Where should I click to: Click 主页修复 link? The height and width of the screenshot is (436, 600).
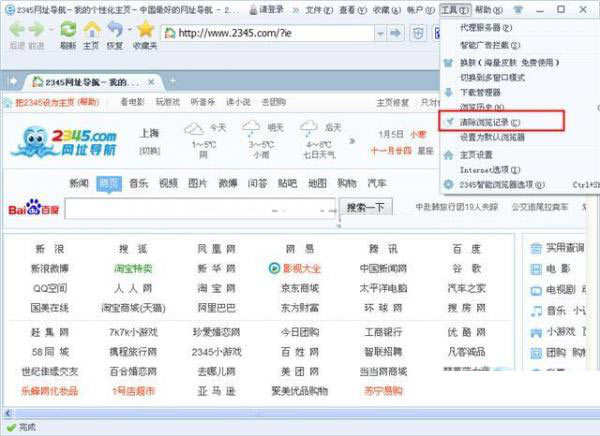click(x=393, y=103)
